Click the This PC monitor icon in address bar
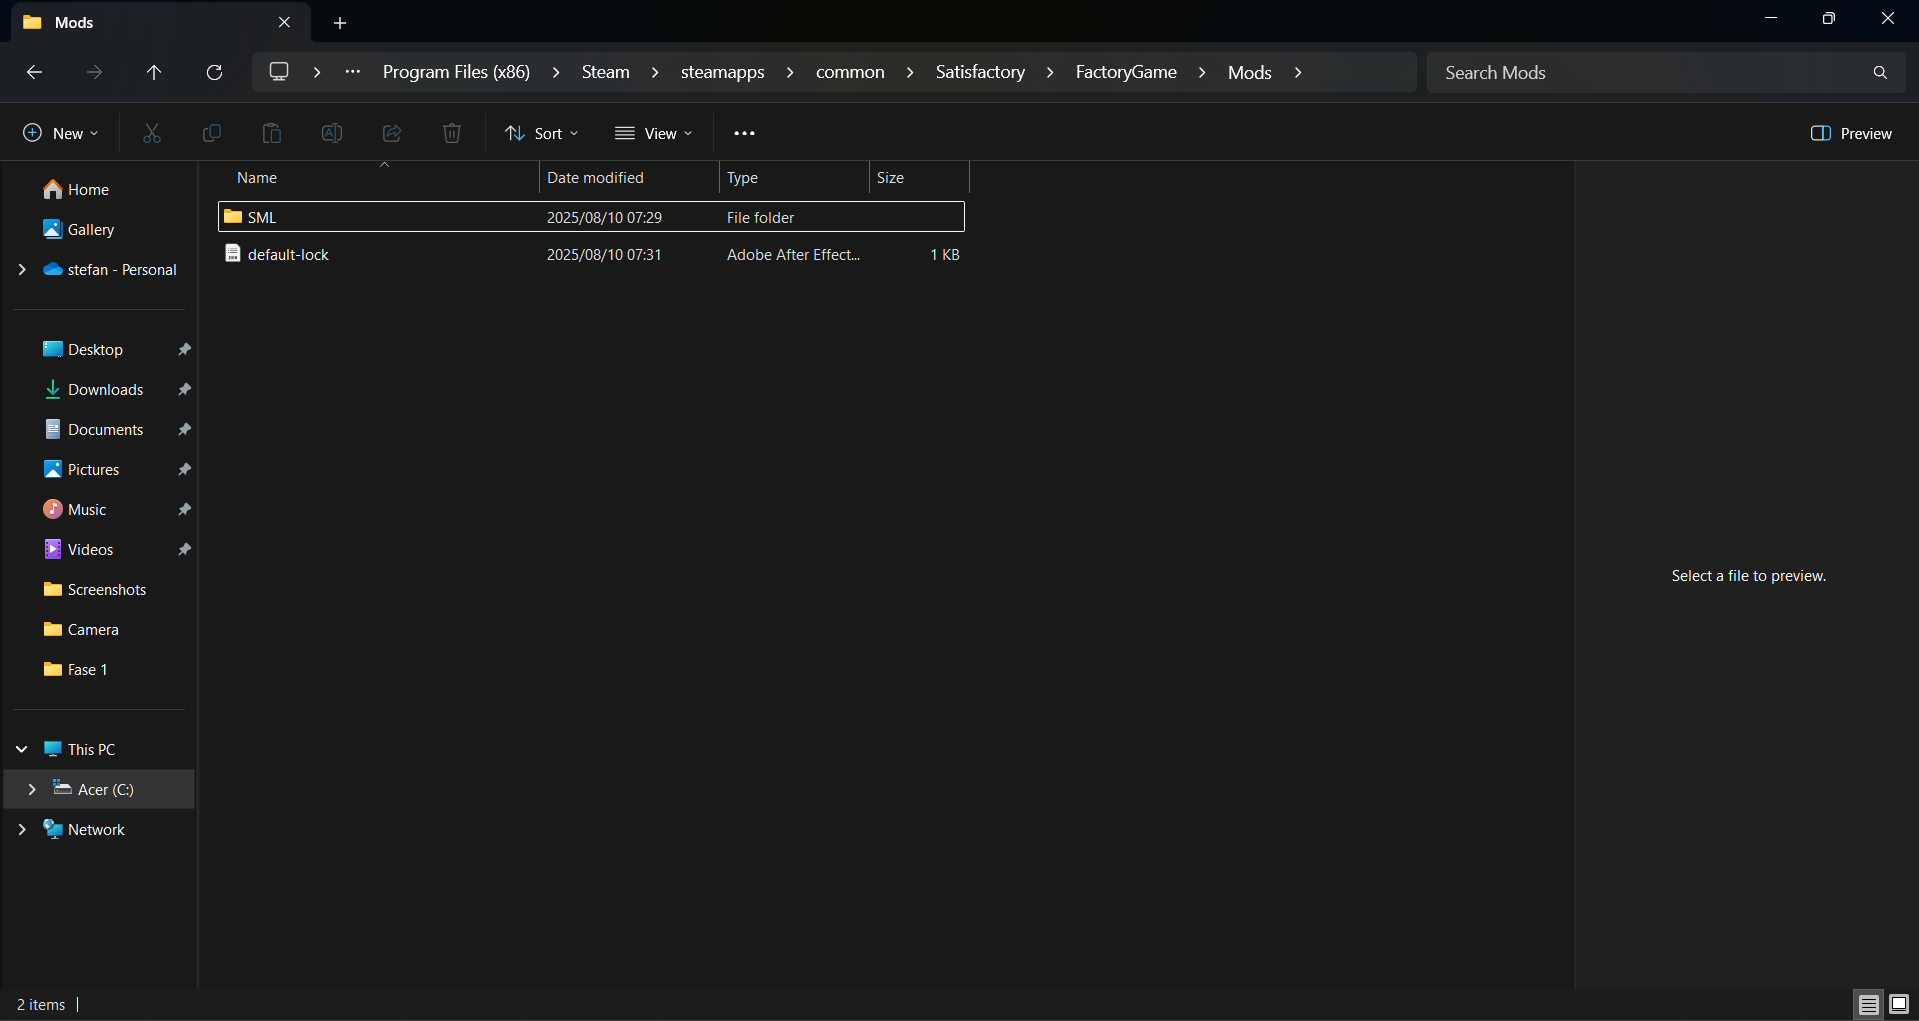Screen dimensions: 1919x1021 pyautogui.click(x=279, y=72)
